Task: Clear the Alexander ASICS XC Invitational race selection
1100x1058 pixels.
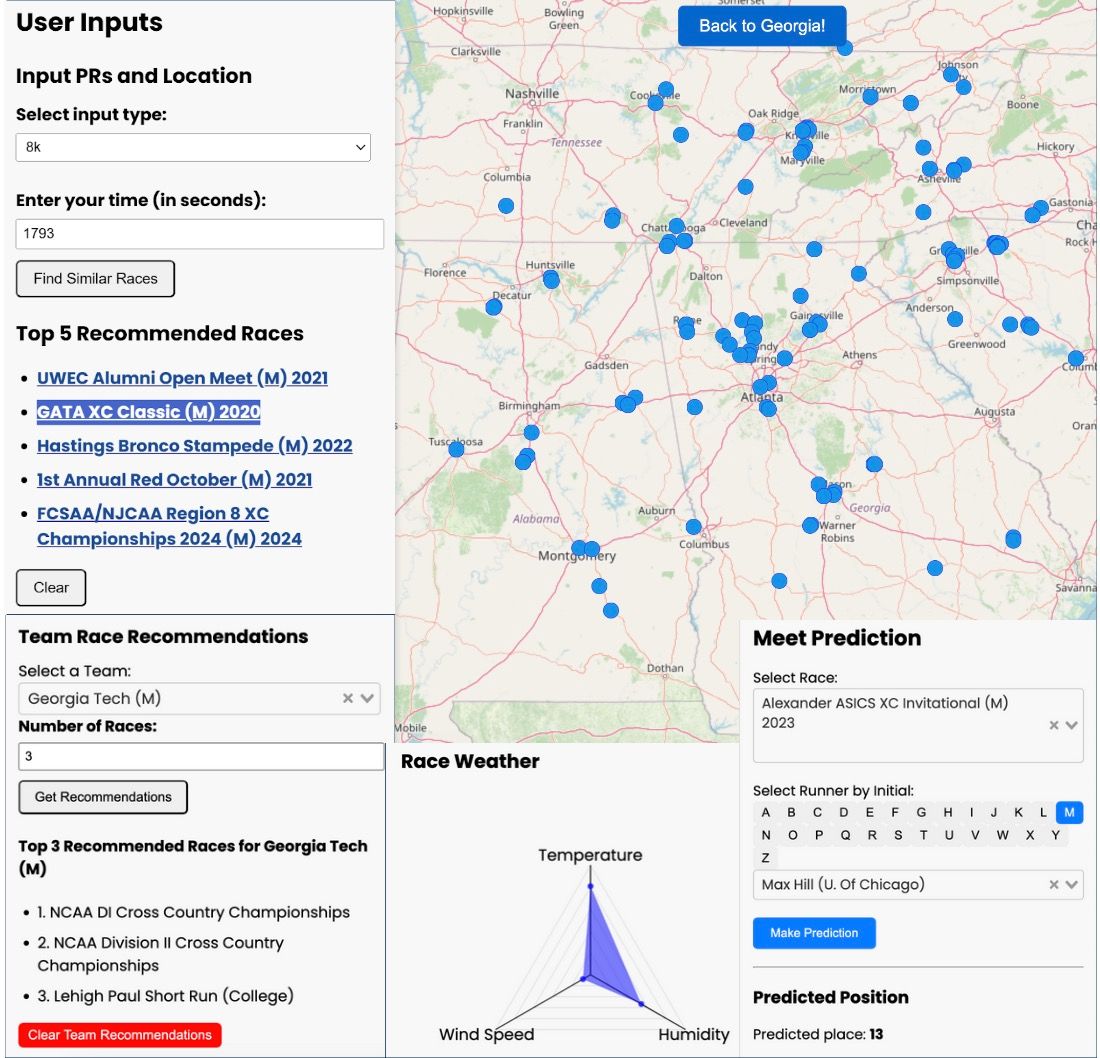Action: (1053, 725)
